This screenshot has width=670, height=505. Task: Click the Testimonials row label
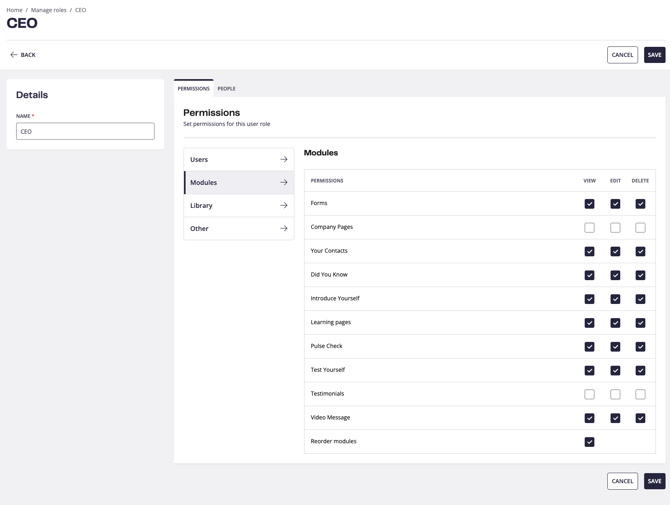[x=327, y=393]
